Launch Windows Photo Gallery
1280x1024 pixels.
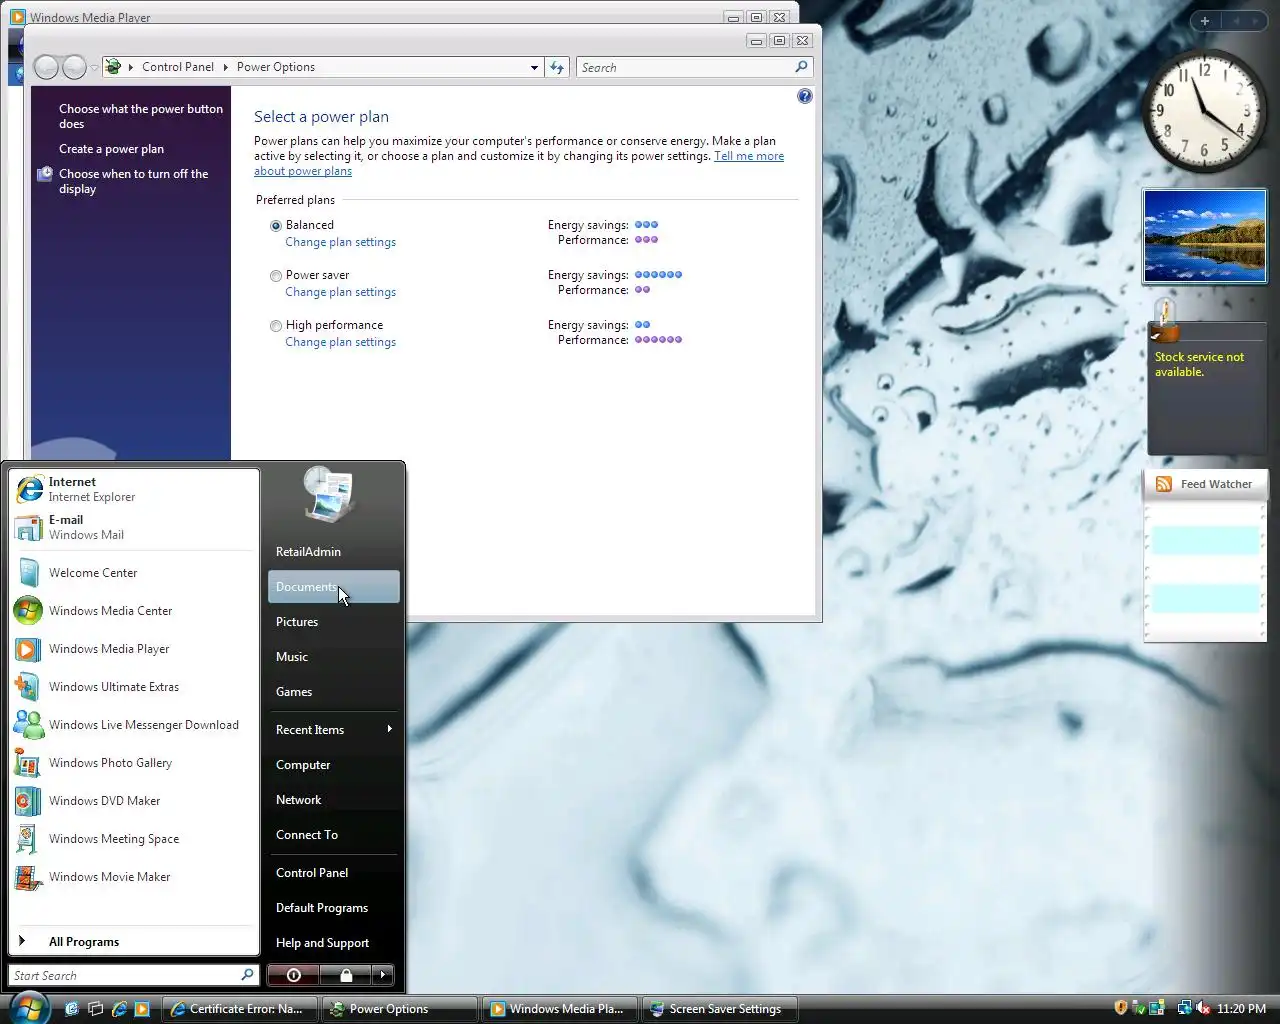[x=133, y=763]
